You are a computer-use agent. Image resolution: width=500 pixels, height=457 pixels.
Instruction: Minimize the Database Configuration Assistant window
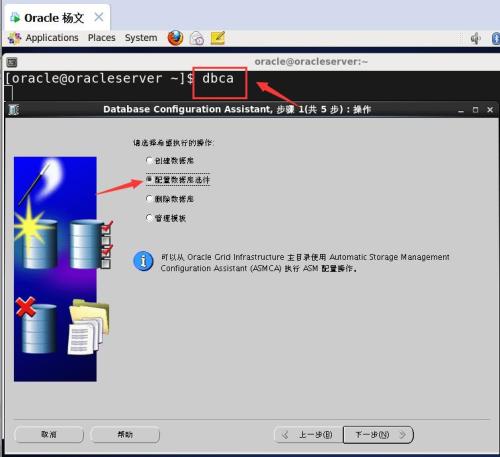(461, 110)
